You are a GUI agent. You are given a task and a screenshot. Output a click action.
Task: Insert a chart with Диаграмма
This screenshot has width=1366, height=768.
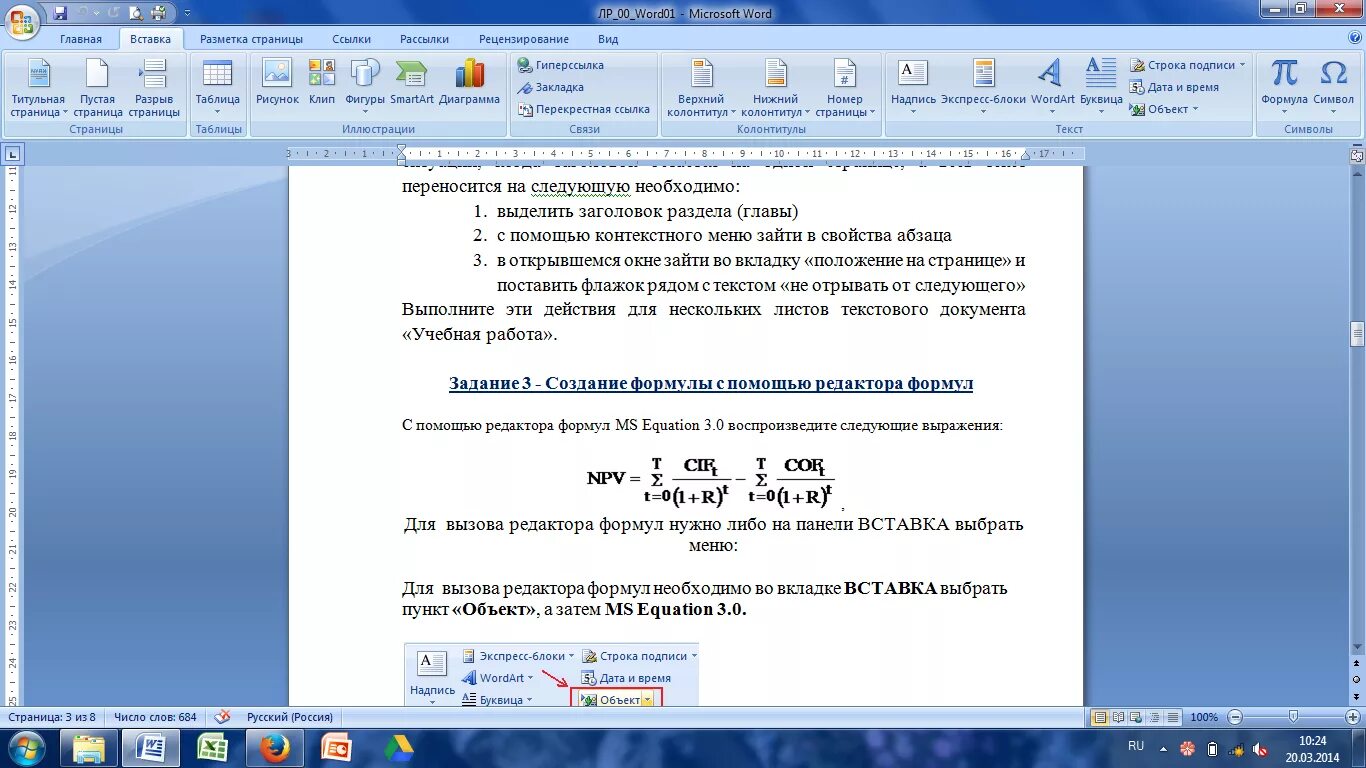pos(469,82)
